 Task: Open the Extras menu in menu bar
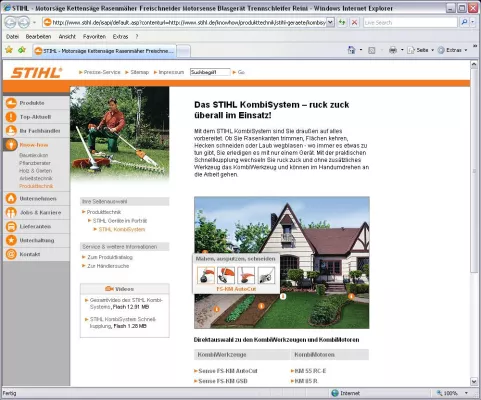pyautogui.click(x=120, y=37)
